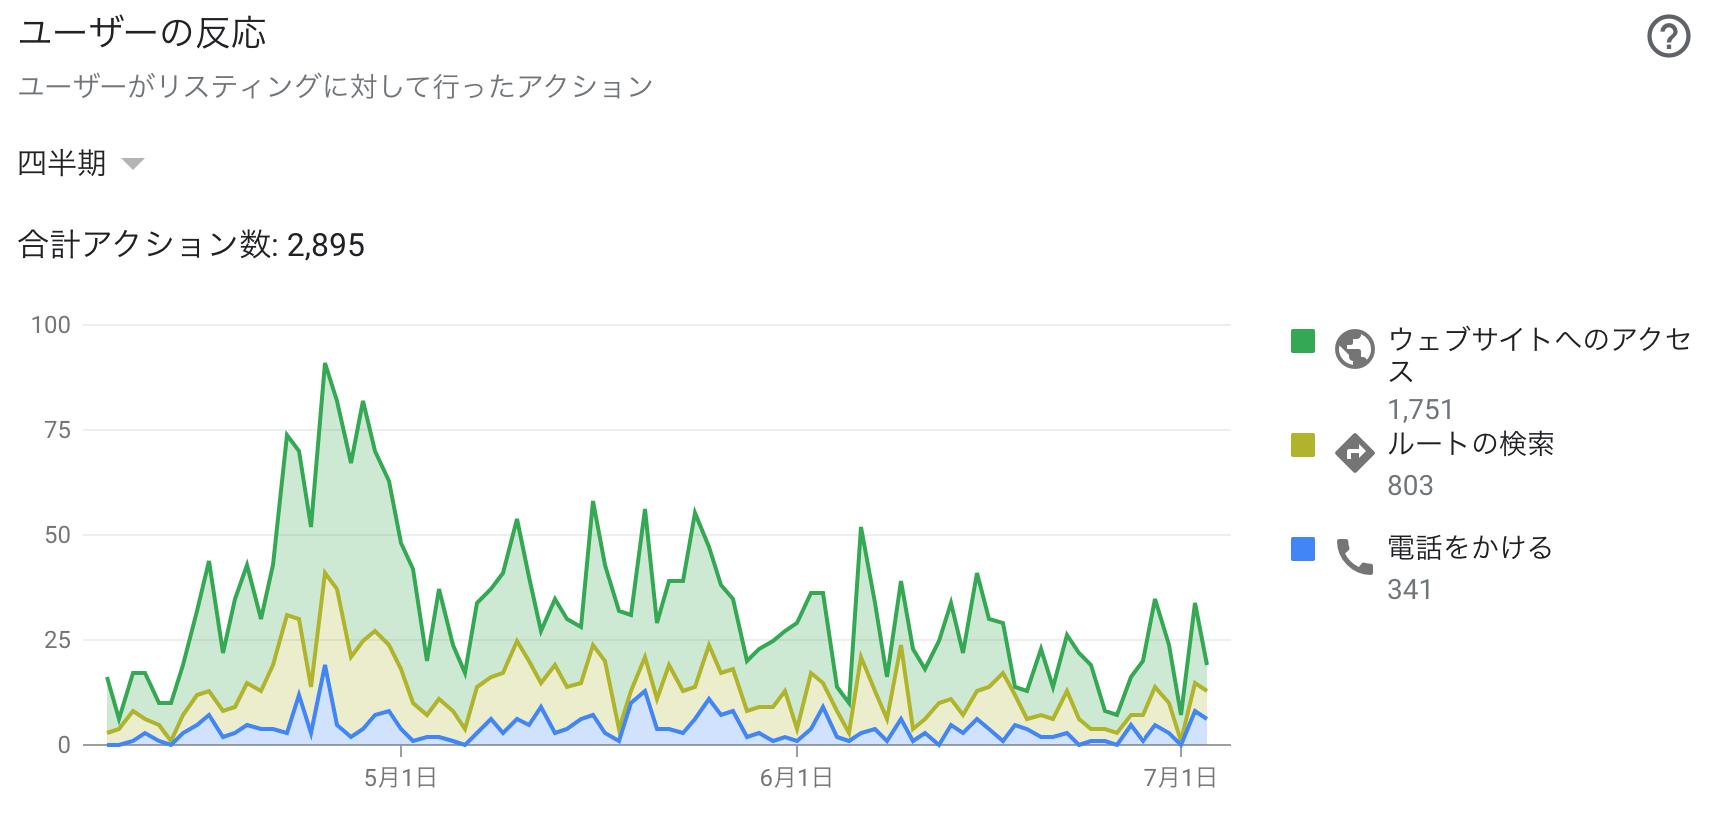Select 電話をかける legend label

(1469, 547)
